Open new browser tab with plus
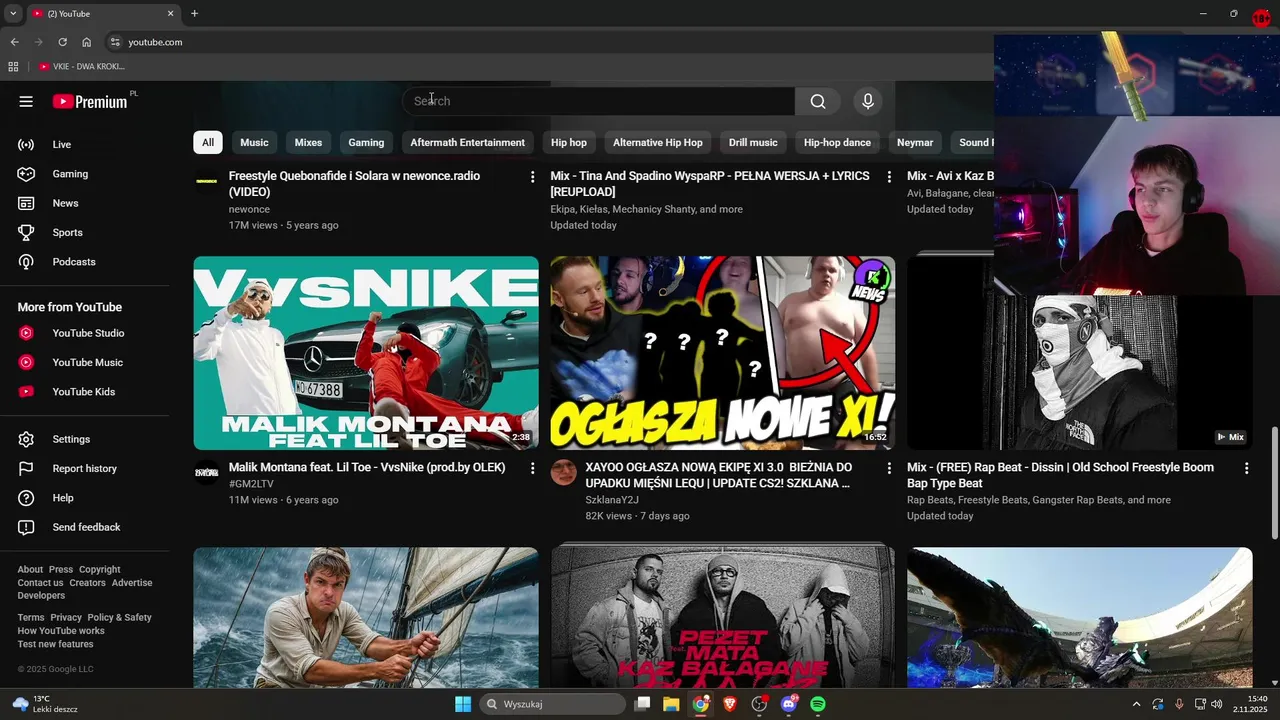The height and width of the screenshot is (720, 1280). pos(194,13)
